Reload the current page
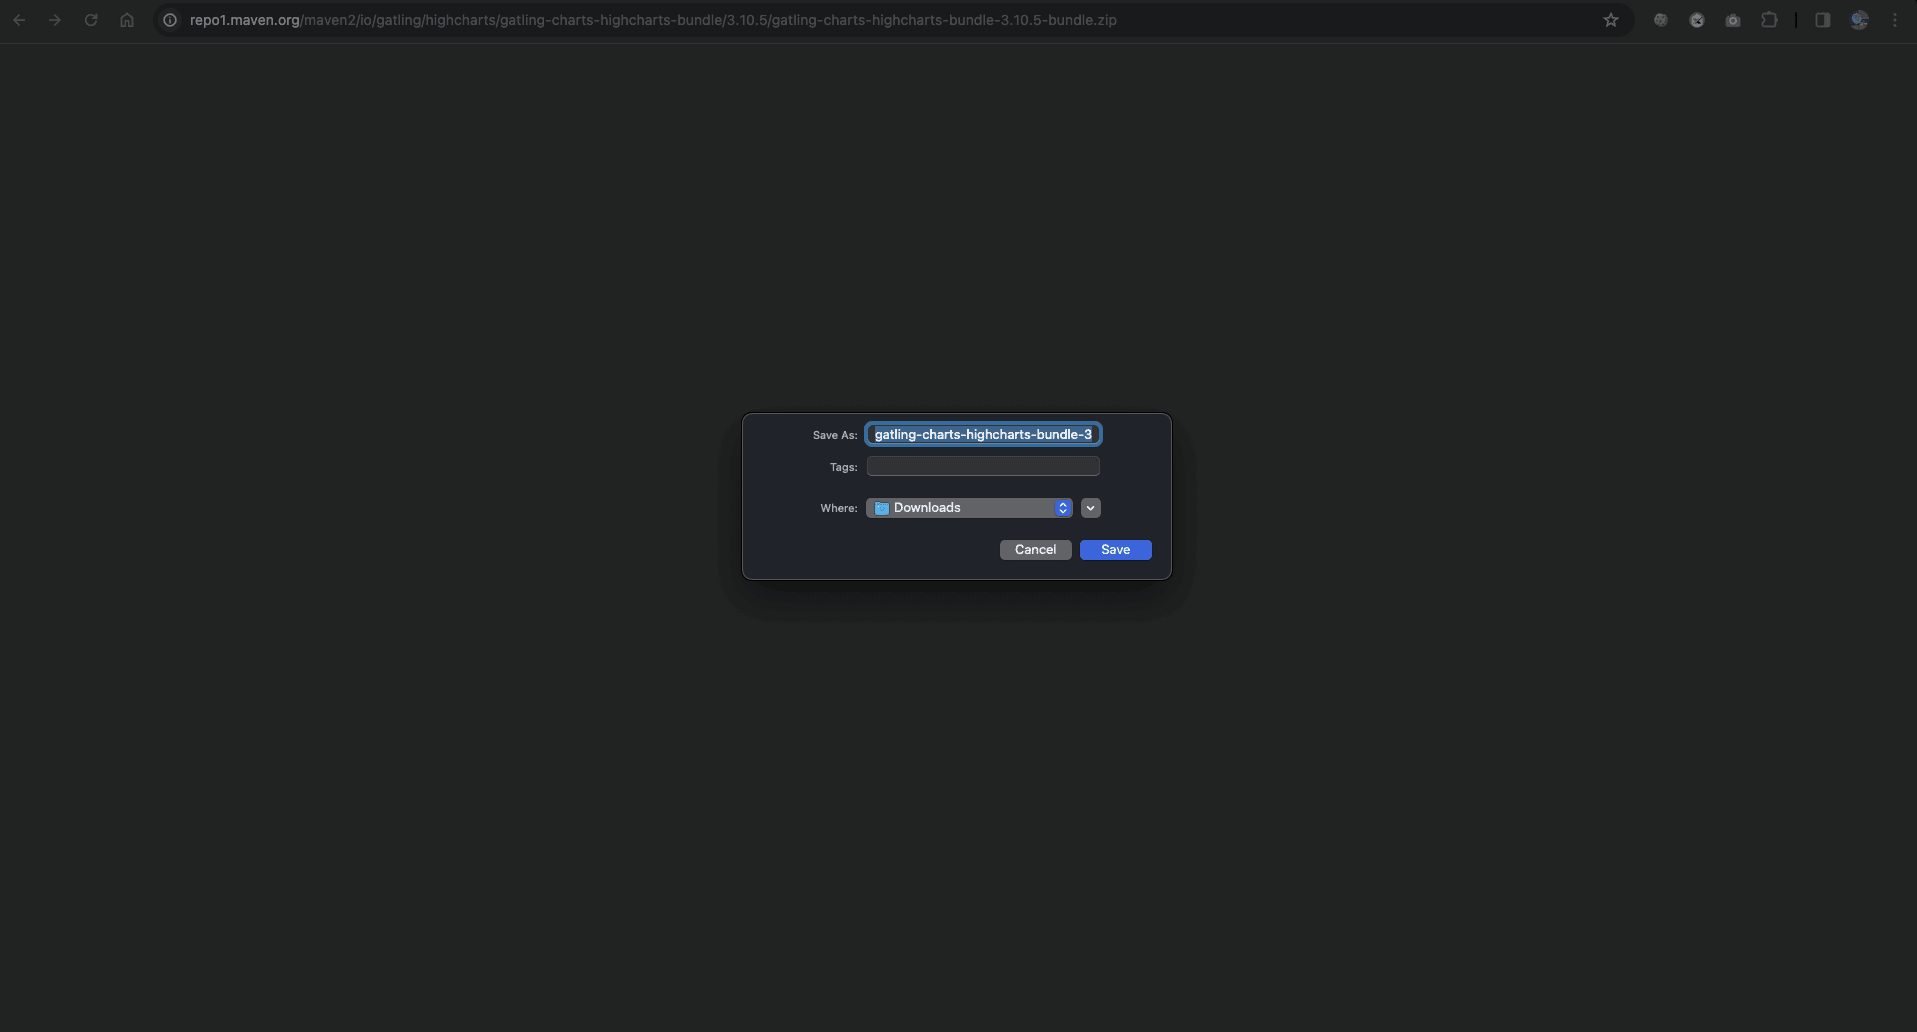This screenshot has height=1032, width=1917. 91,20
